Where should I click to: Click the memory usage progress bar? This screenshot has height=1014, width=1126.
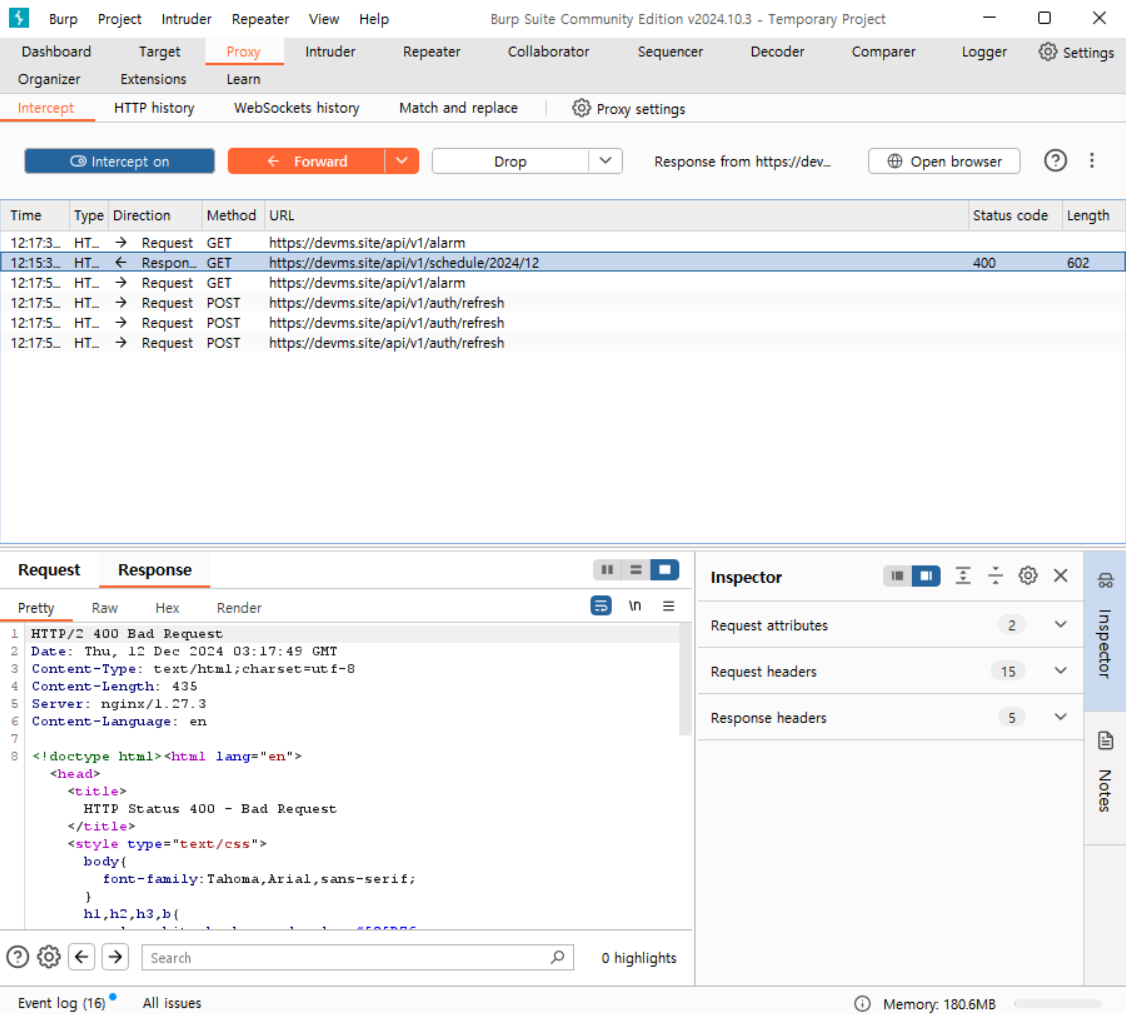point(1057,1004)
